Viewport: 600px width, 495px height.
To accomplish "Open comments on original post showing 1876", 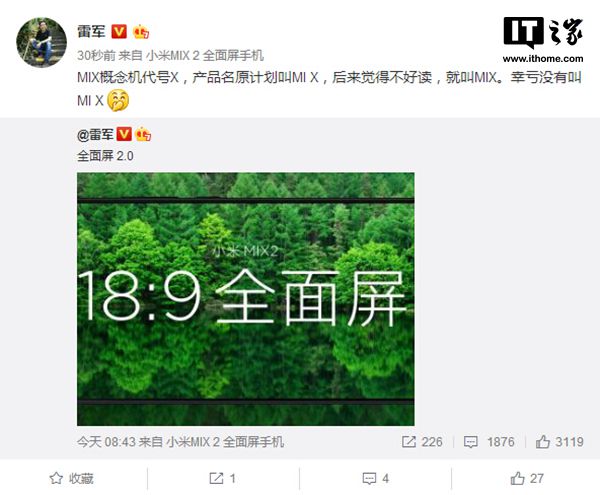I will tap(489, 442).
